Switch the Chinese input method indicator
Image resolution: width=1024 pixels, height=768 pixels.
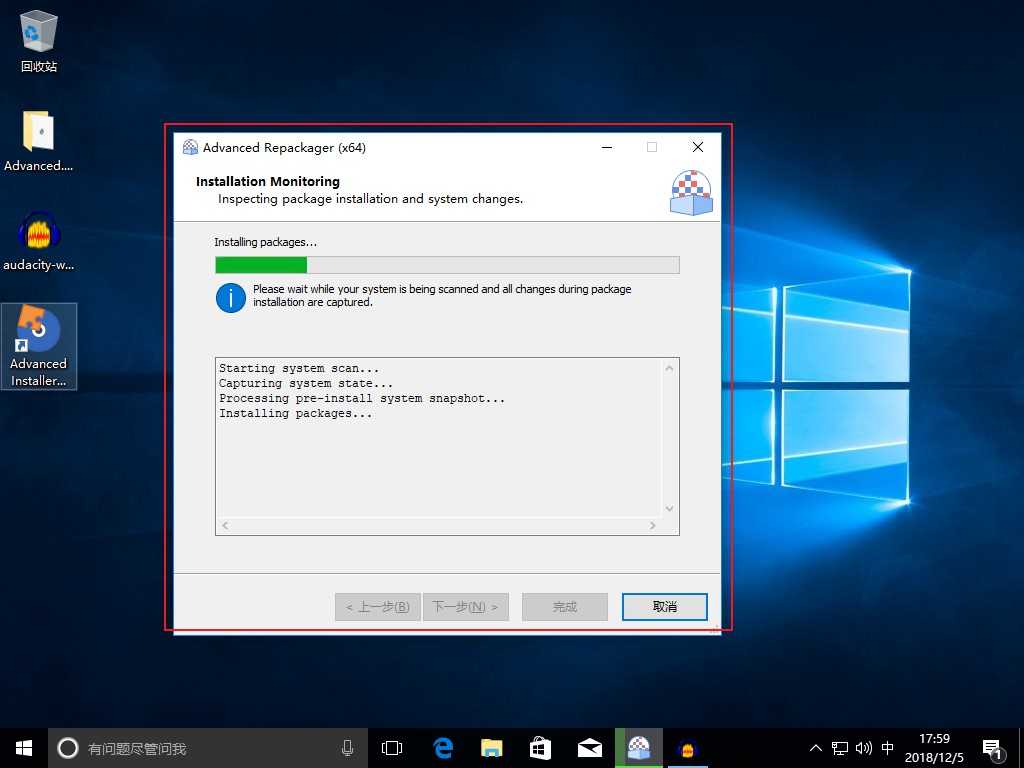pos(888,748)
